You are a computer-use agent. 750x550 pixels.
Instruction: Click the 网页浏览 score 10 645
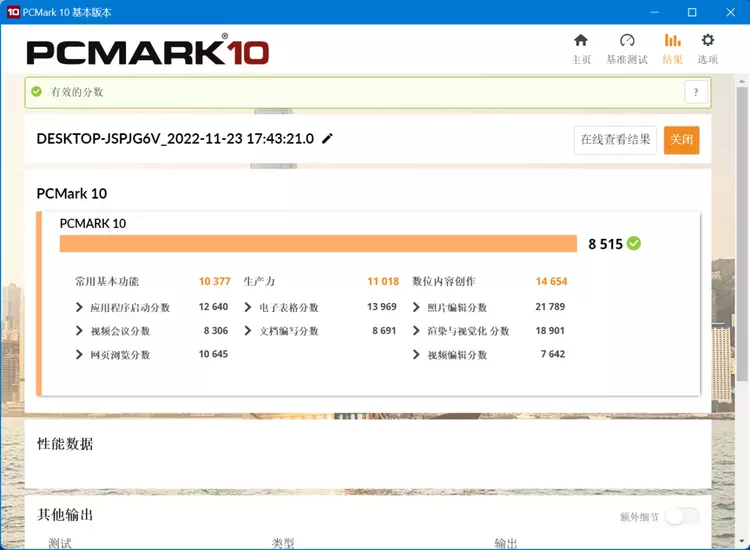pos(213,354)
